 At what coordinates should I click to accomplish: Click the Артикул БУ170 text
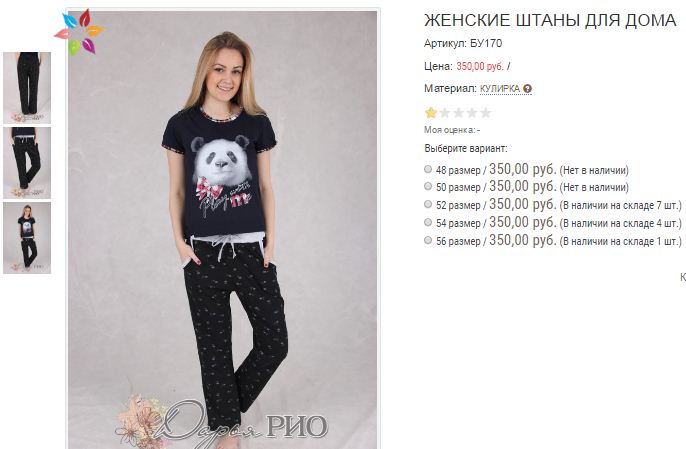point(463,43)
